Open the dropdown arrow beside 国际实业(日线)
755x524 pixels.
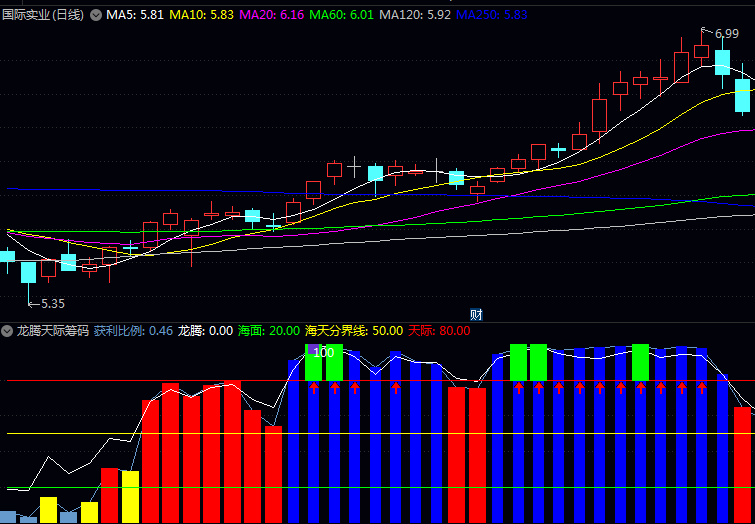96,15
